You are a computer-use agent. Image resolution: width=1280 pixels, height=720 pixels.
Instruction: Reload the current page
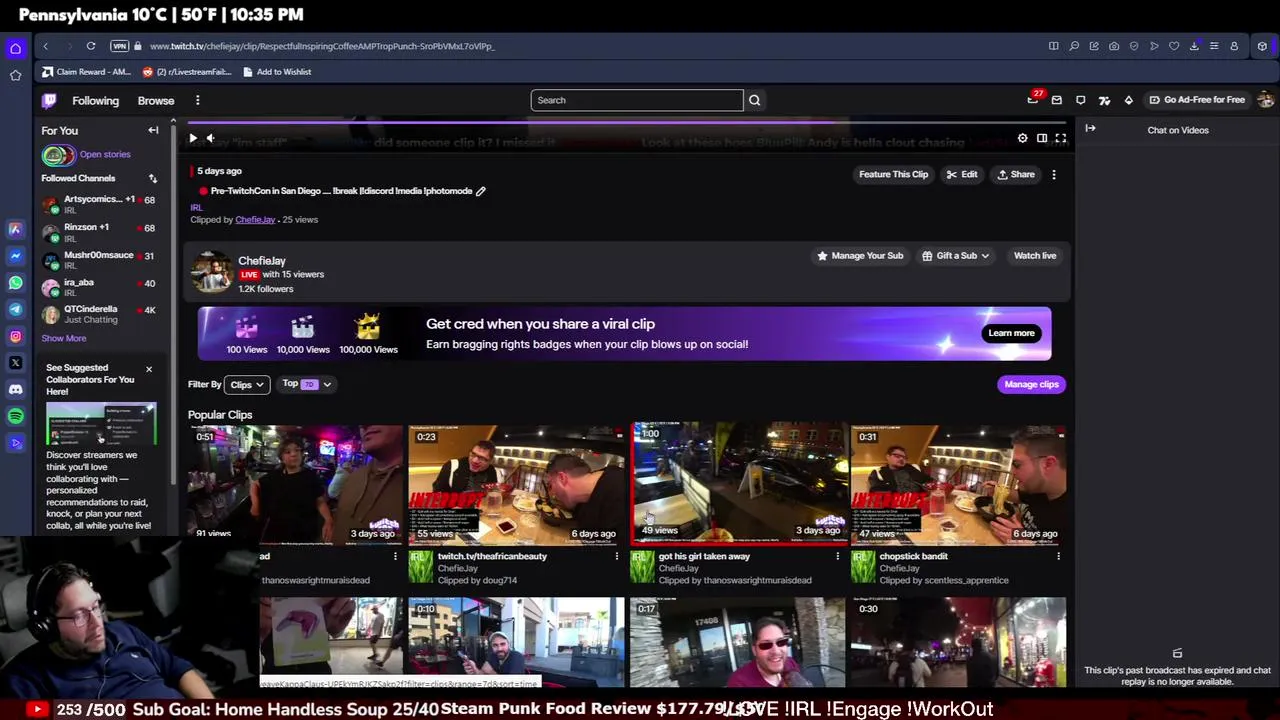point(90,46)
